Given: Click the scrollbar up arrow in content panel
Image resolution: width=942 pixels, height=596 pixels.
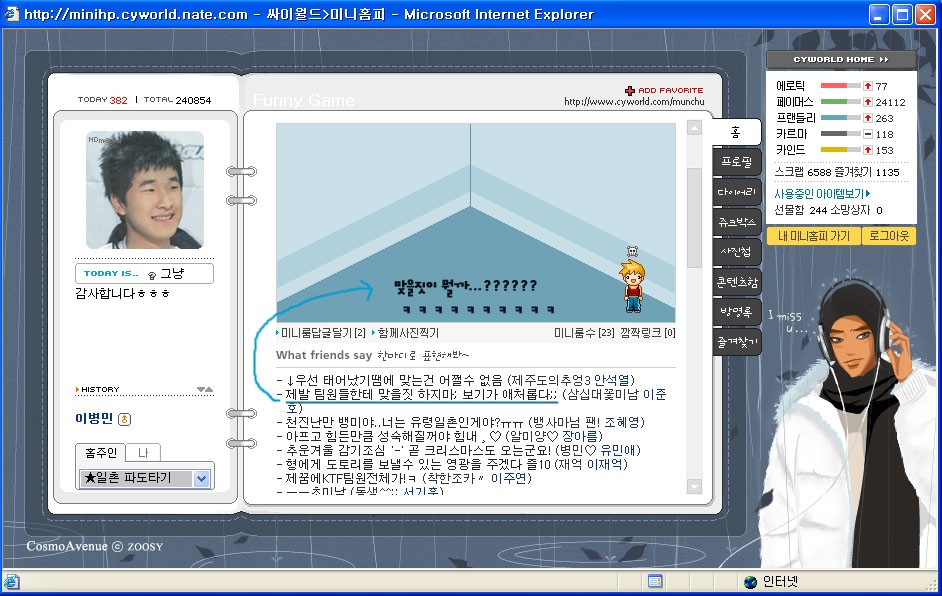Looking at the screenshot, I should pyautogui.click(x=694, y=127).
